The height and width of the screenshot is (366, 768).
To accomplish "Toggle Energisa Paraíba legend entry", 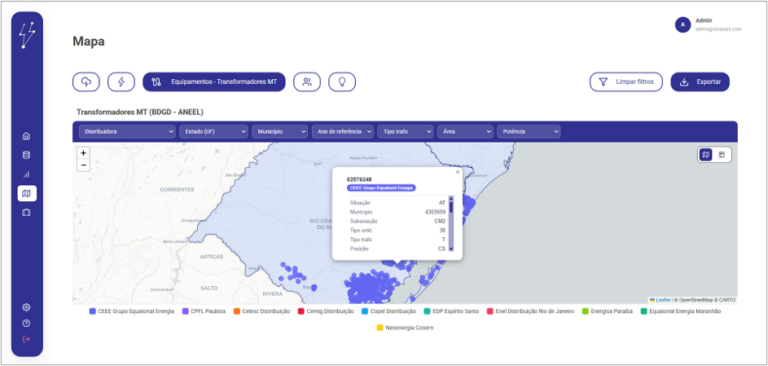I will coord(607,312).
